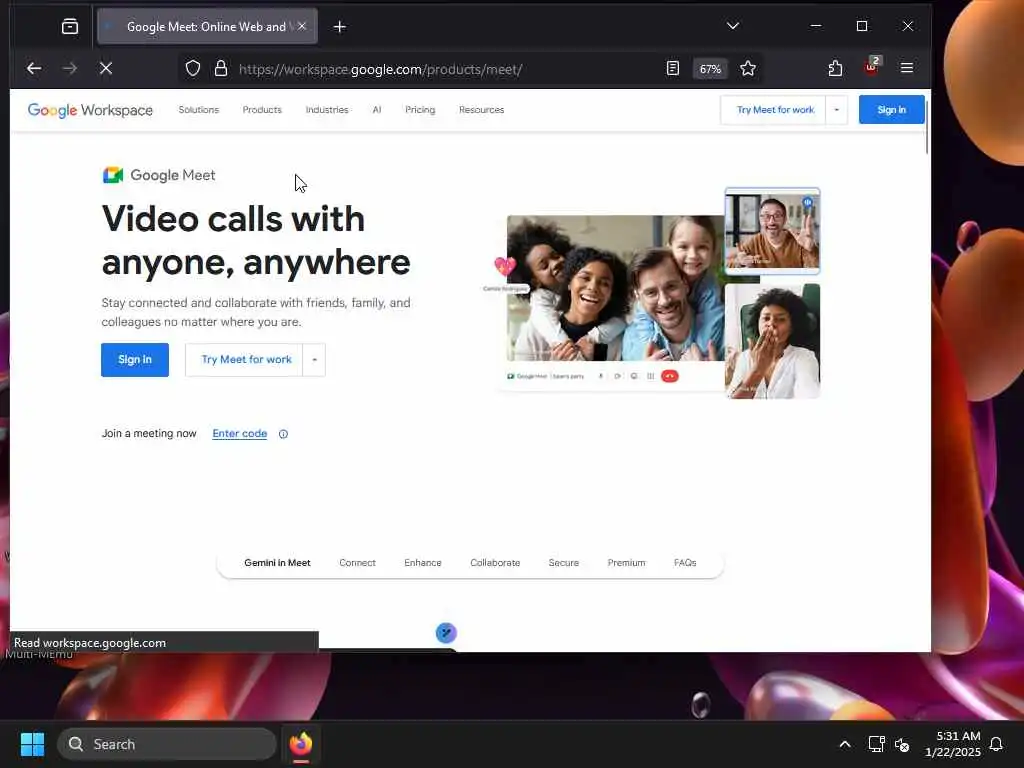Maximize the Firefox window
The width and height of the screenshot is (1024, 768).
pos(862,26)
